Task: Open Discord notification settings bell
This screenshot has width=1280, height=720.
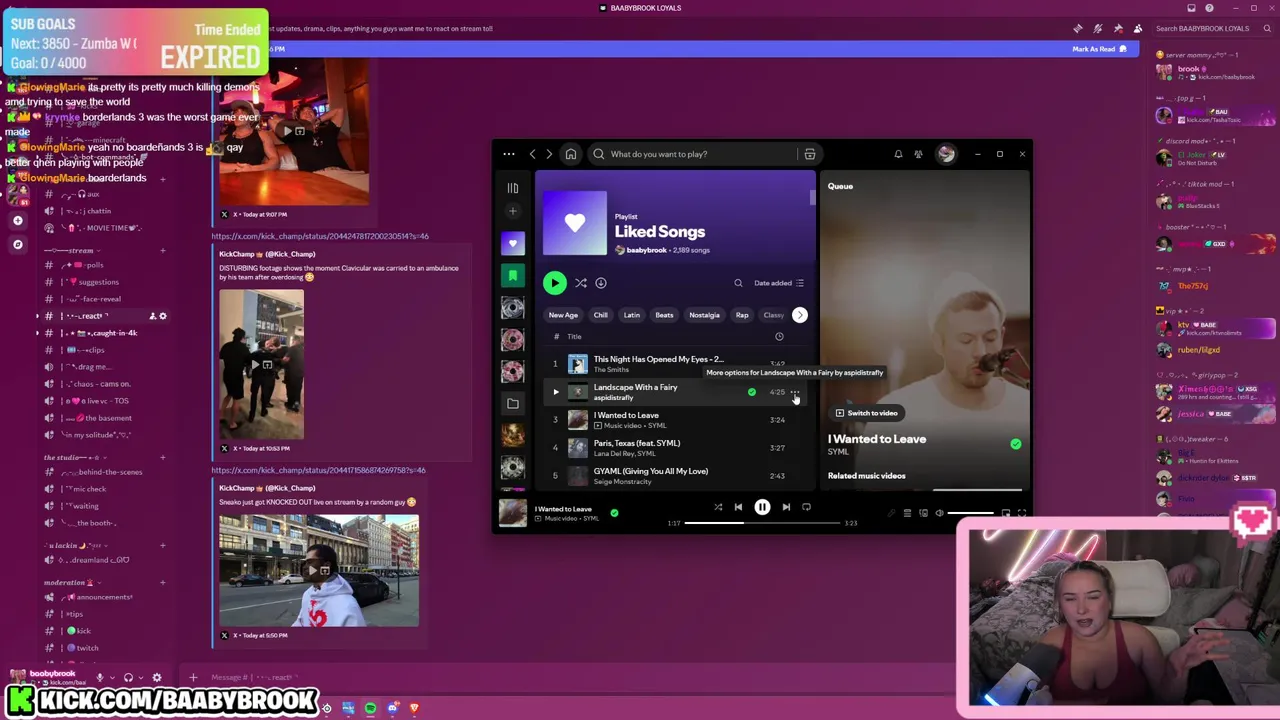Action: pos(1097,28)
